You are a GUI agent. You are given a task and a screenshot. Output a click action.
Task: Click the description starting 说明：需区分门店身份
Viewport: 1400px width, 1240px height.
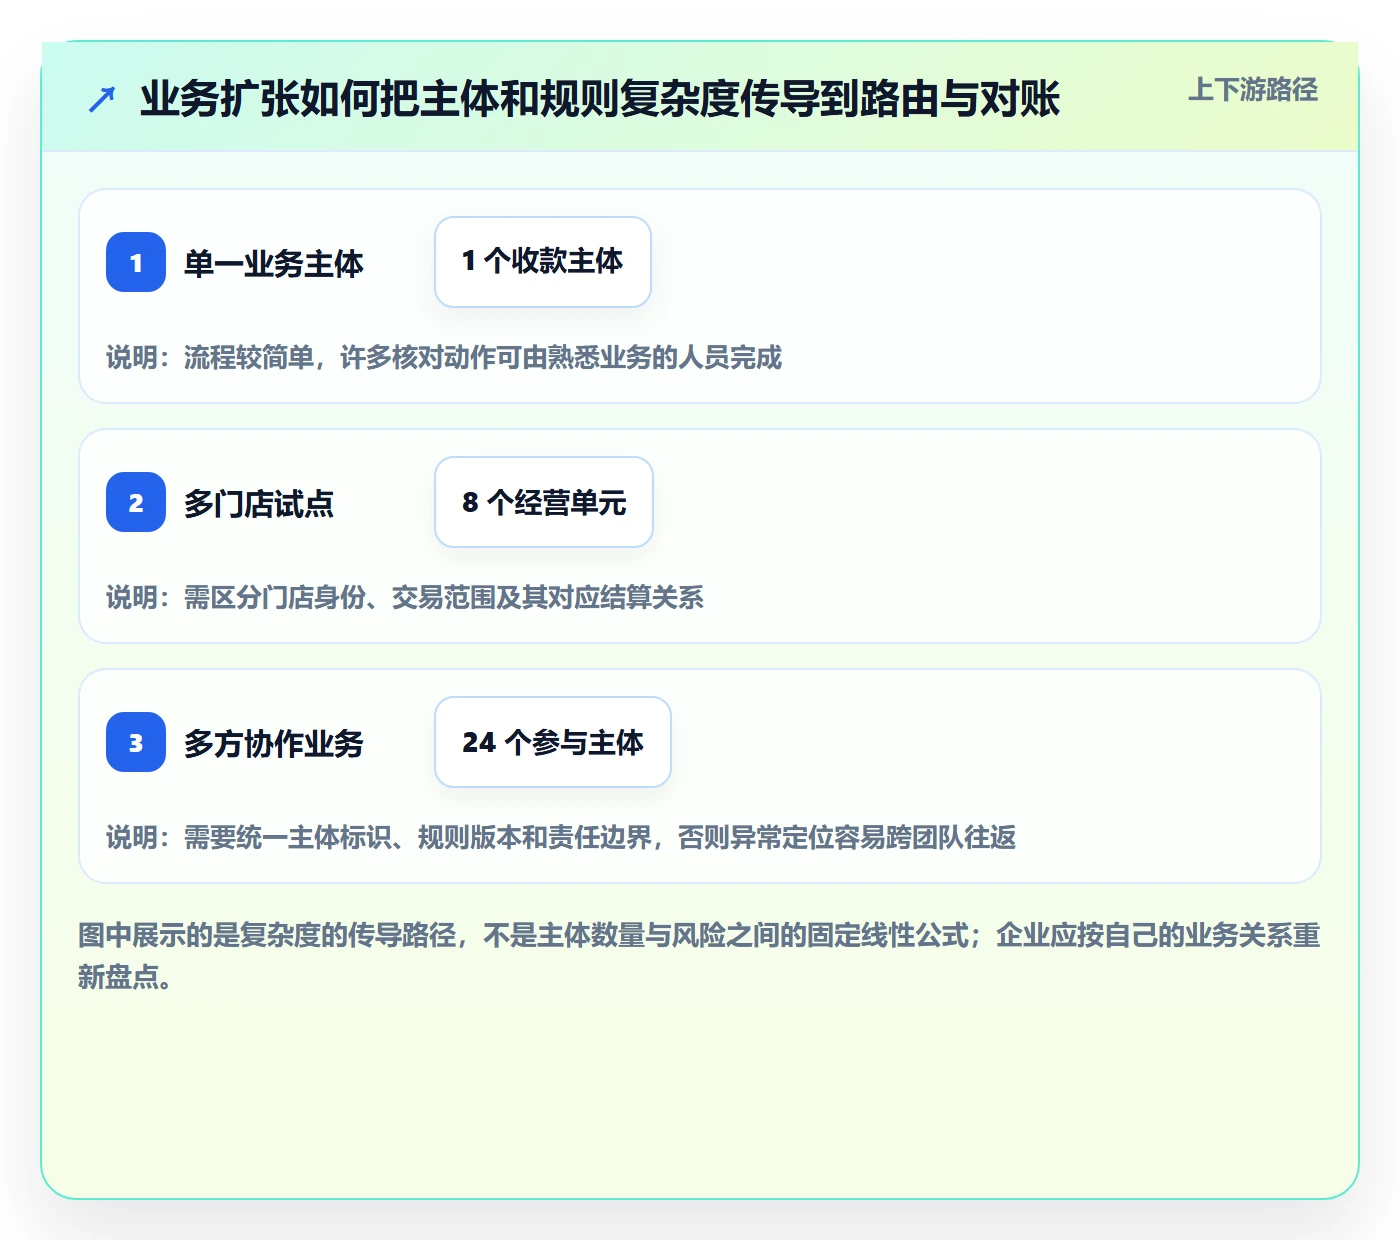point(405,598)
